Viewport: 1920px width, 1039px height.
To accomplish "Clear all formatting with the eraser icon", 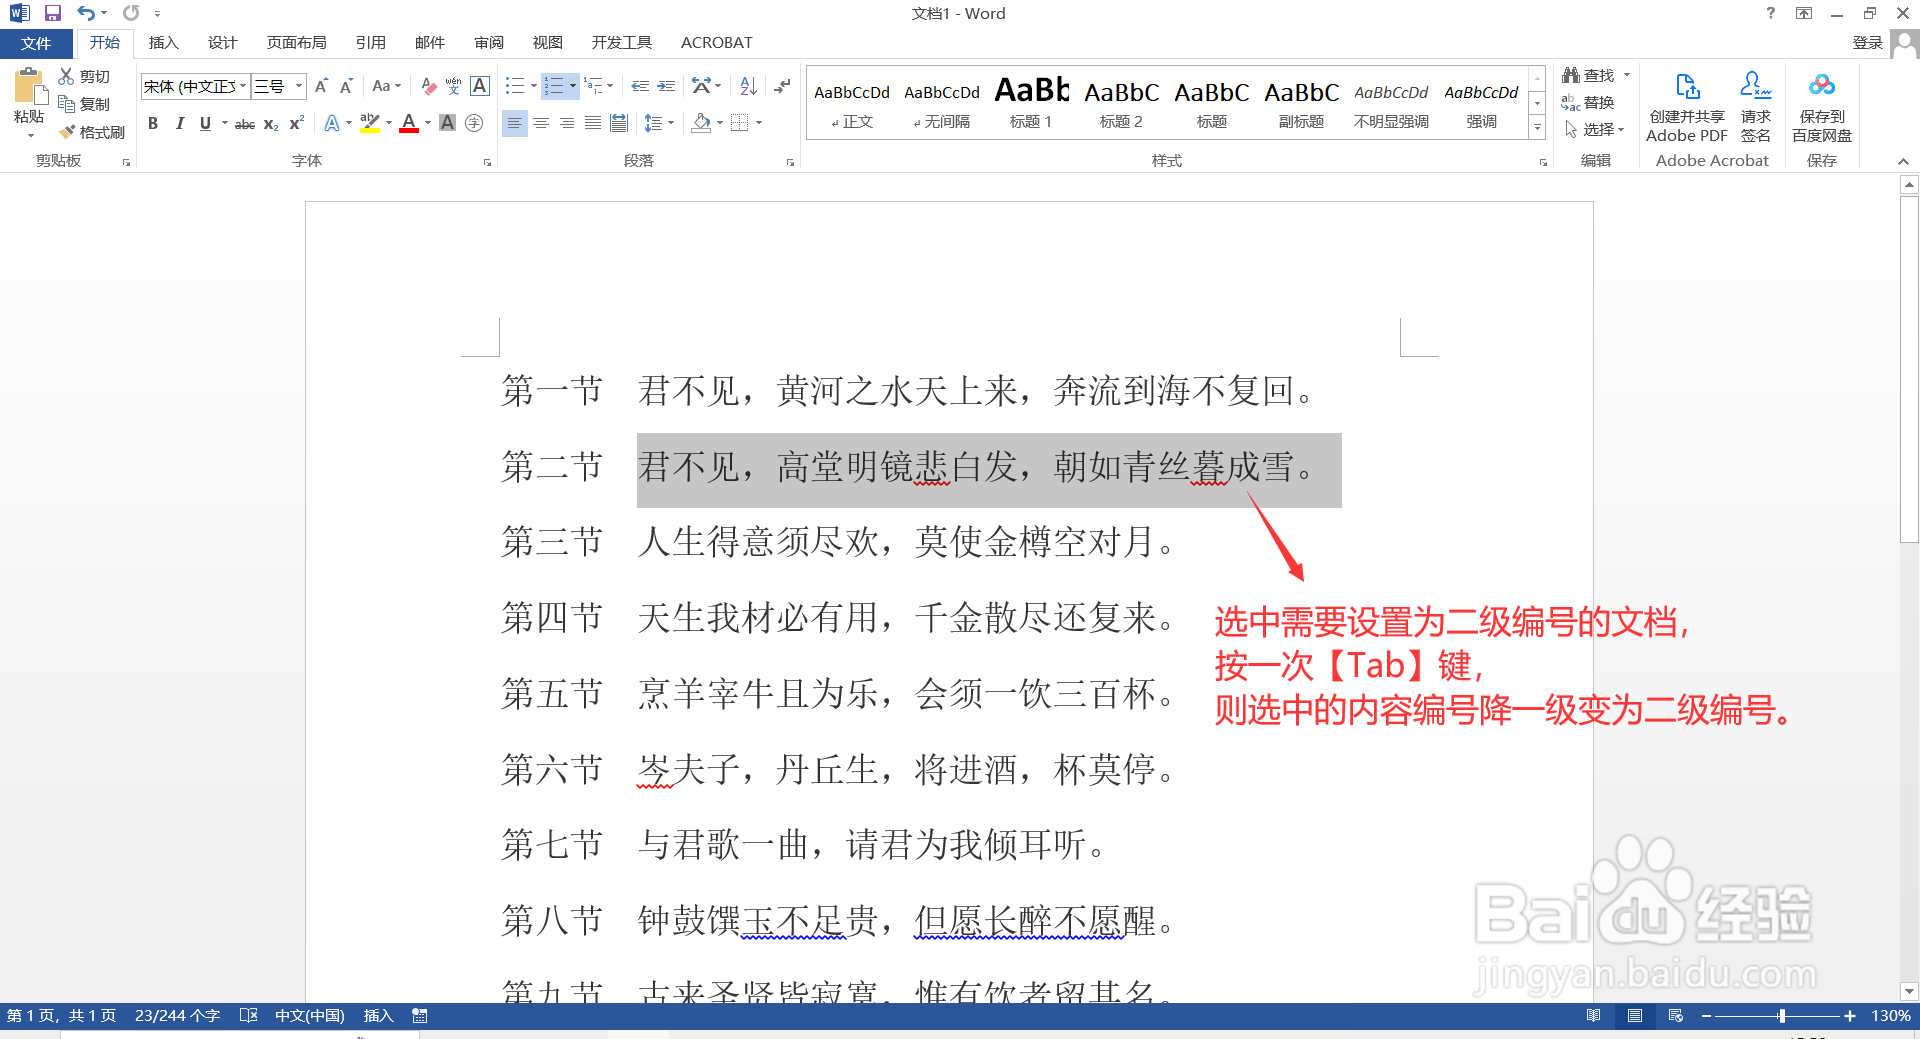I will click(x=429, y=86).
